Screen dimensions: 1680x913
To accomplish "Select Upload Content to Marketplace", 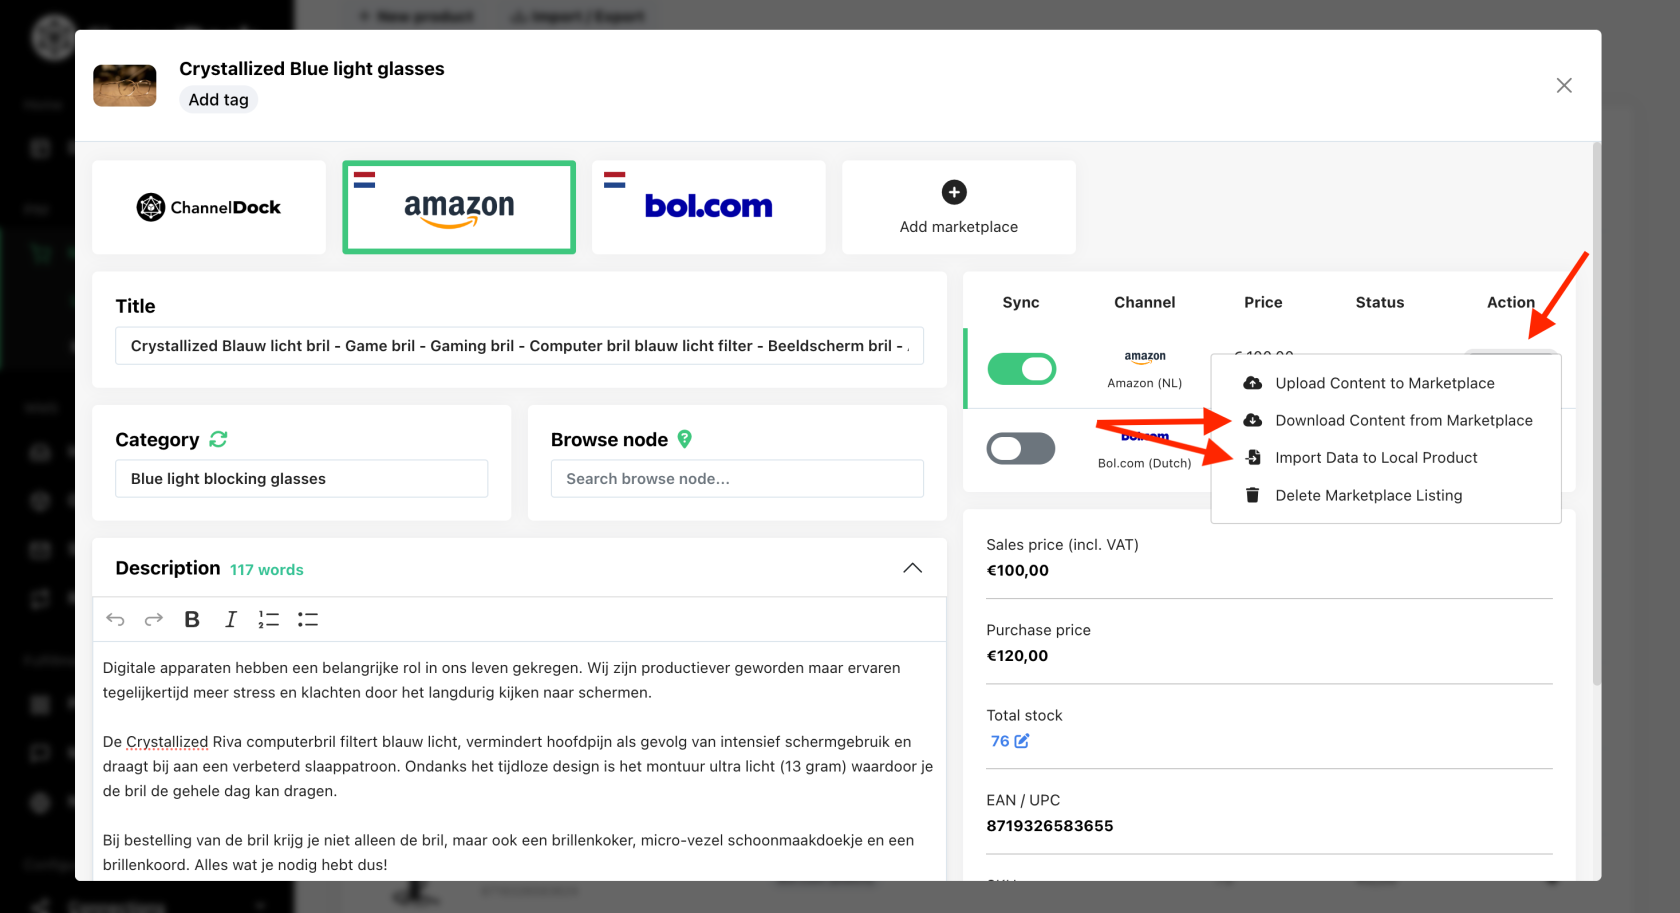I will [1385, 383].
